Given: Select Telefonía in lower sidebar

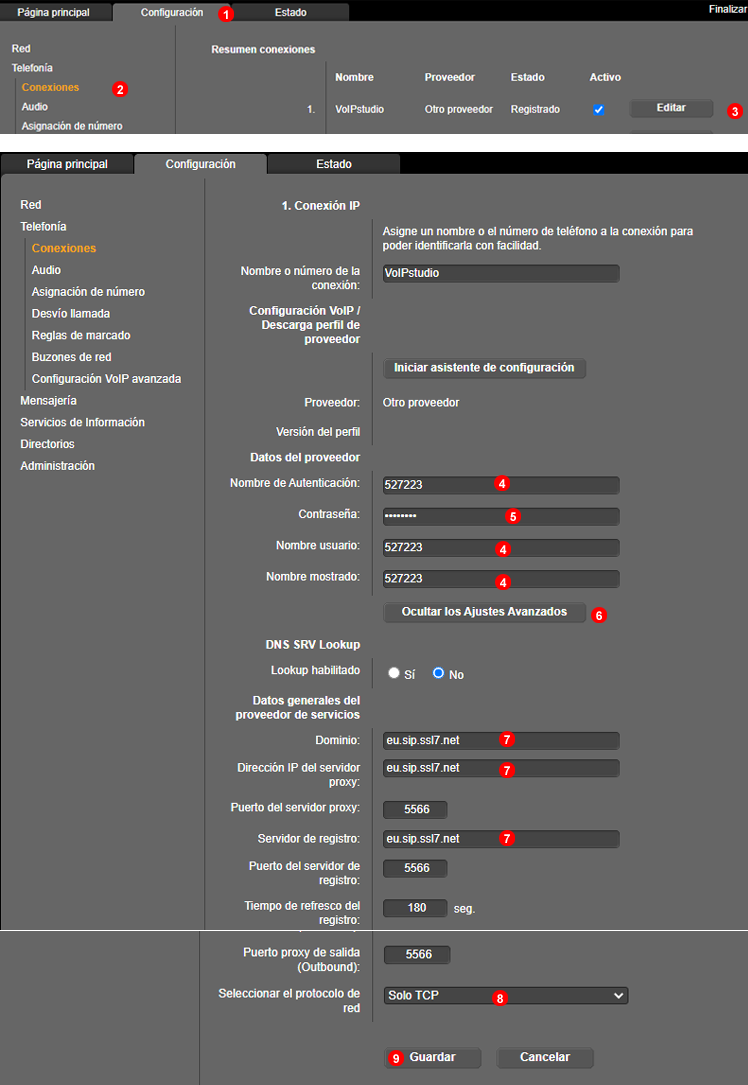Looking at the screenshot, I should 44,226.
